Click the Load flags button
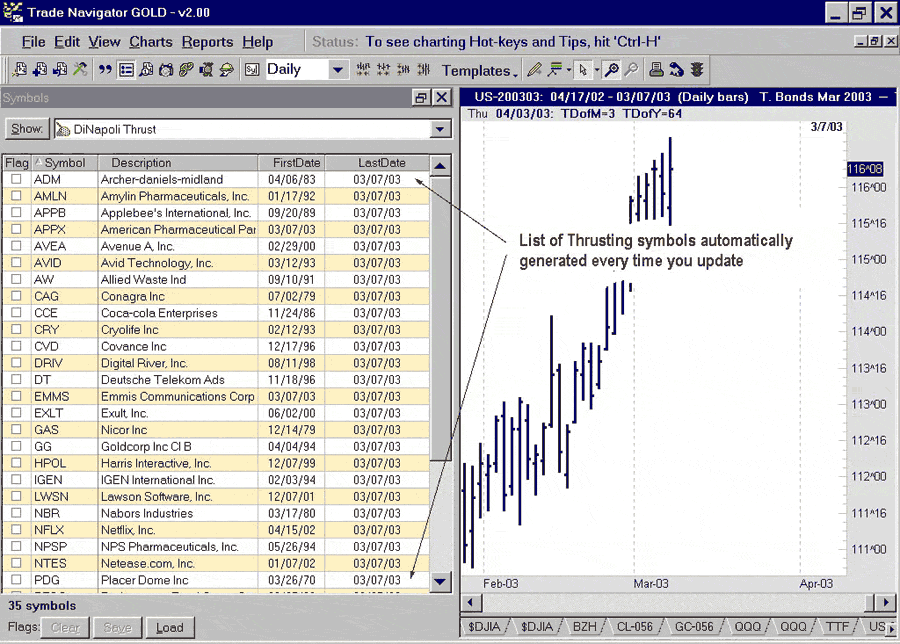 point(170,628)
